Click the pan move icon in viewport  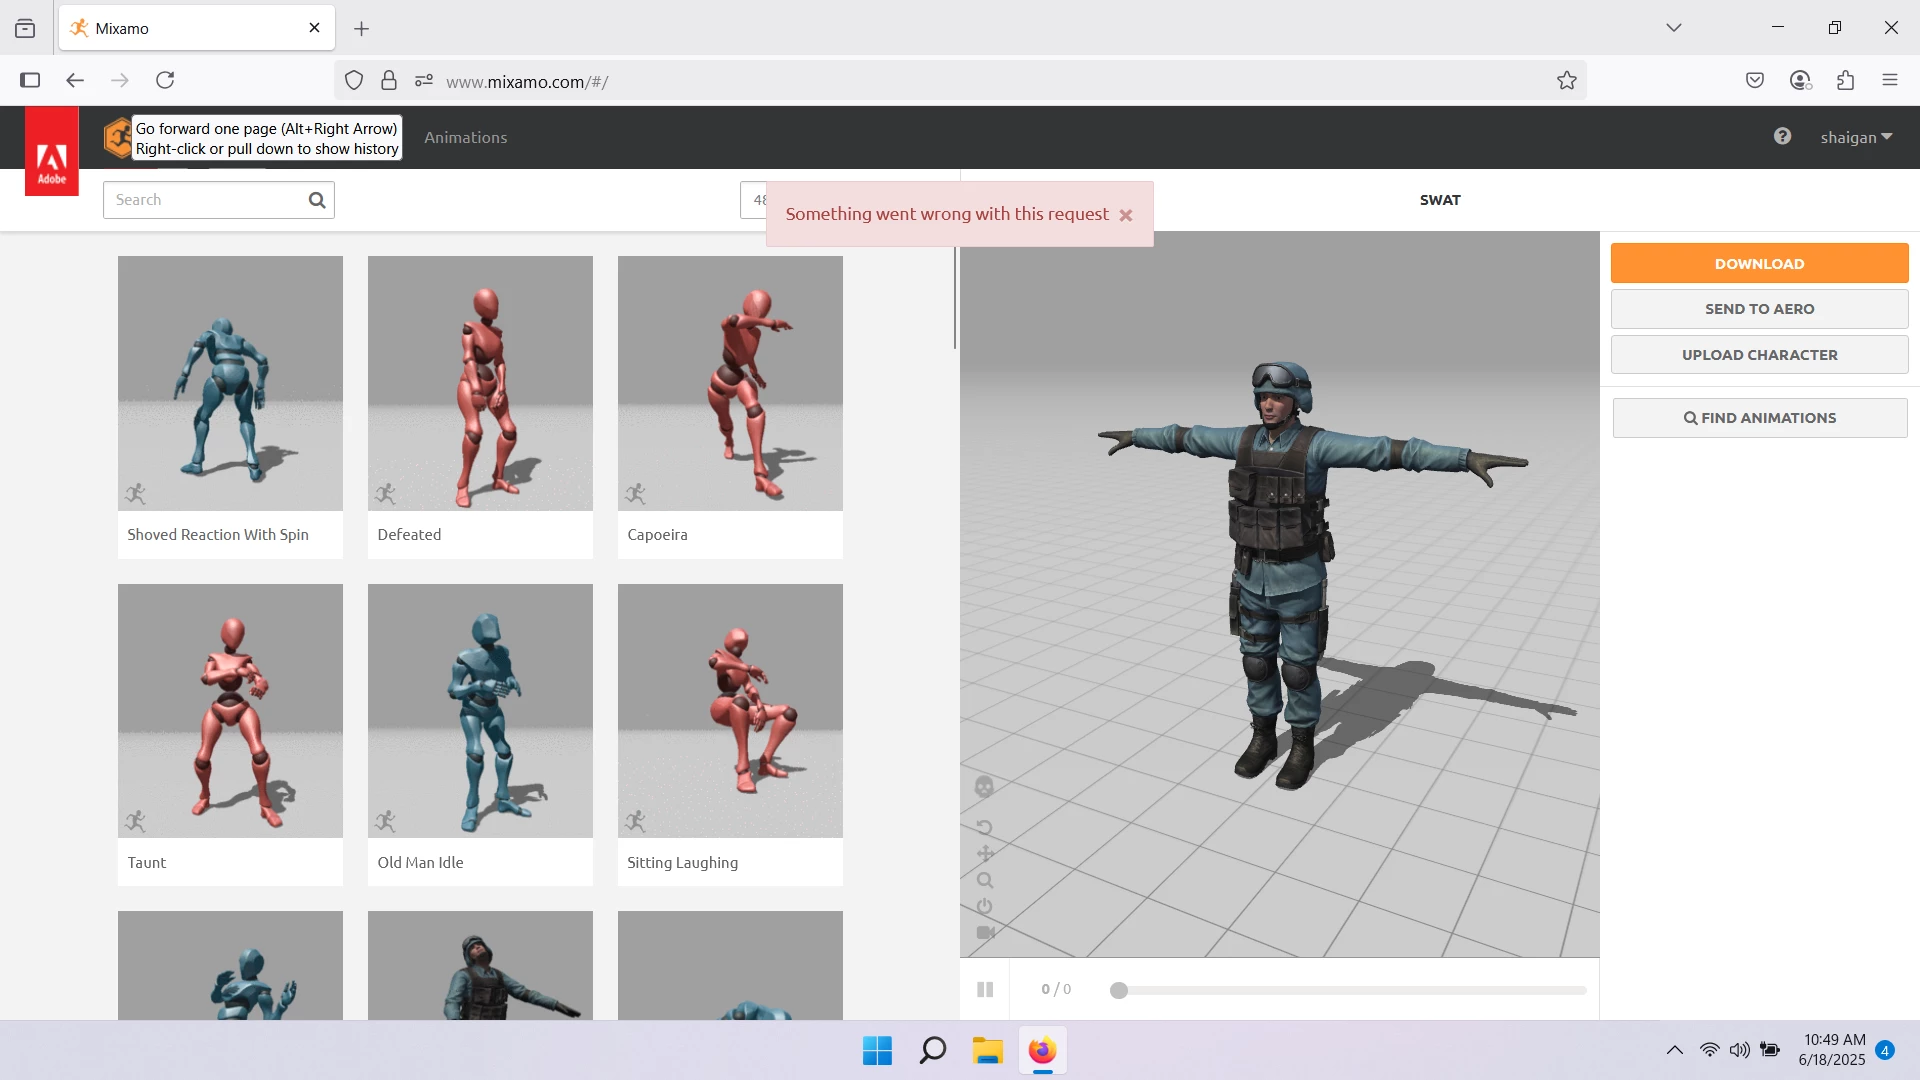pyautogui.click(x=985, y=854)
